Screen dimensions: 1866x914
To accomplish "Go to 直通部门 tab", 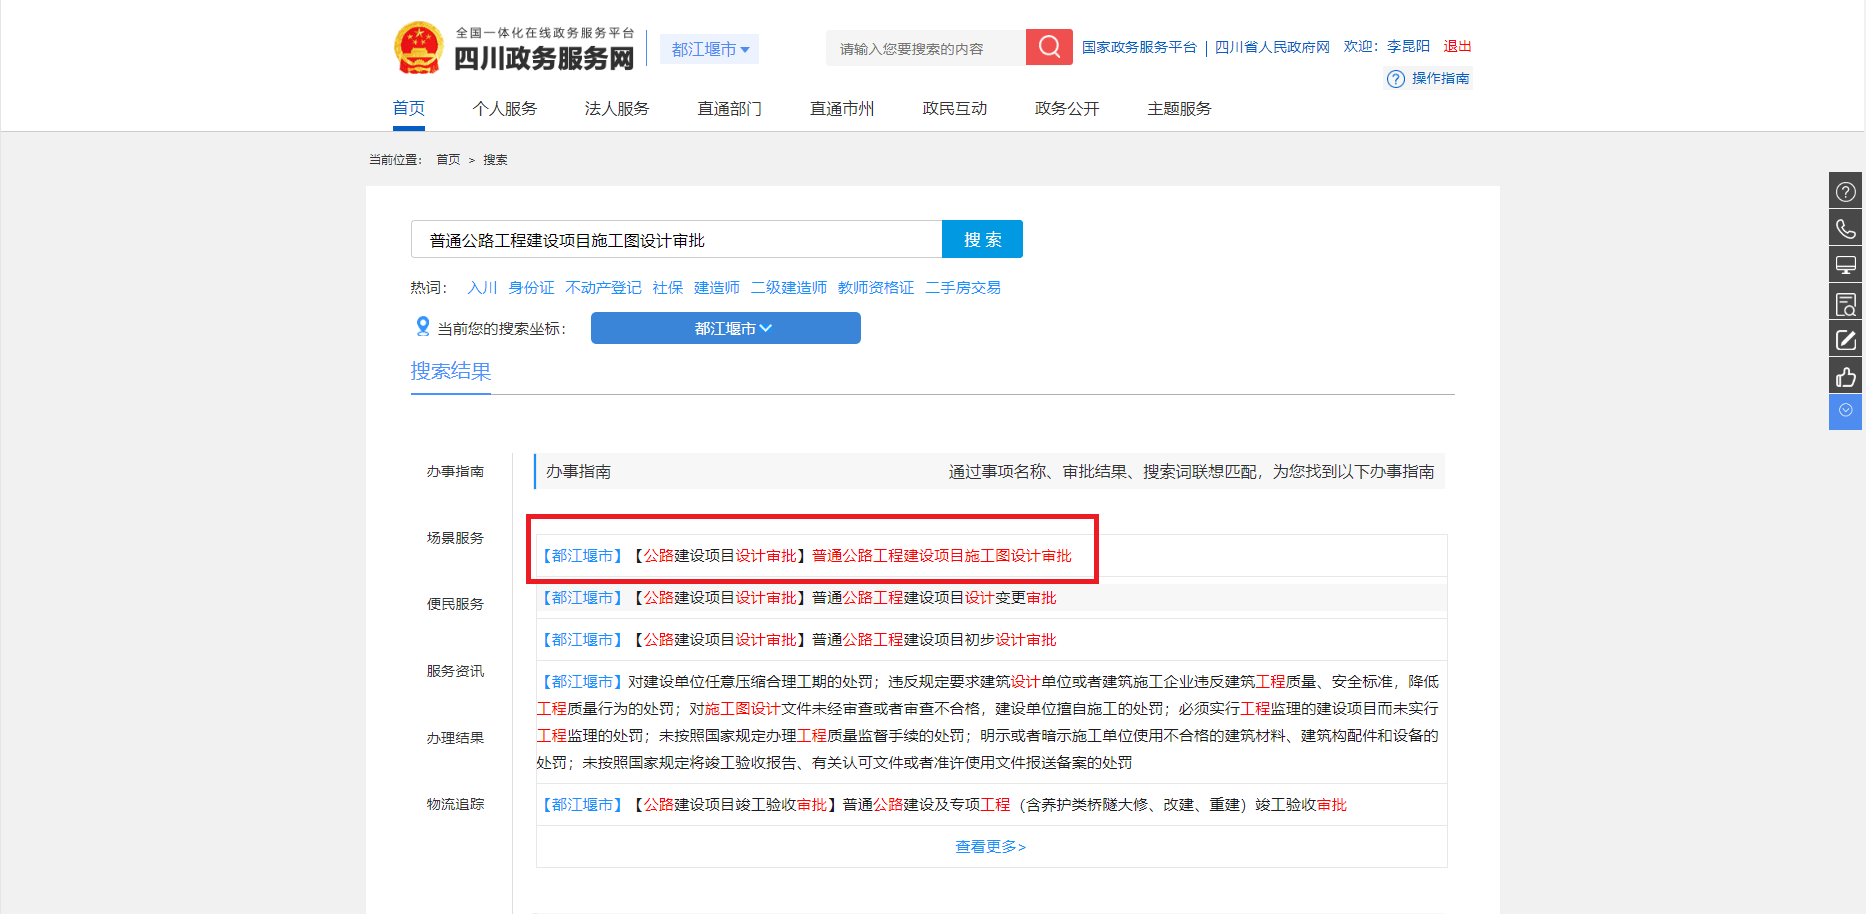I will [x=729, y=108].
